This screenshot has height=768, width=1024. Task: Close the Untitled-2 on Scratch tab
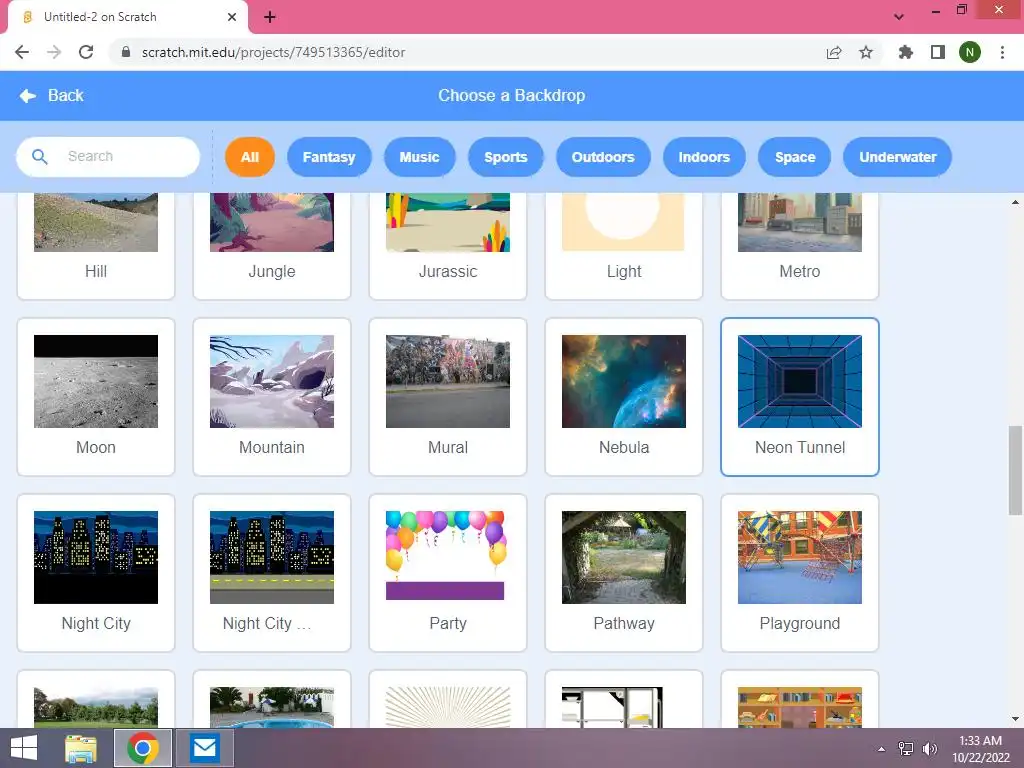[232, 17]
